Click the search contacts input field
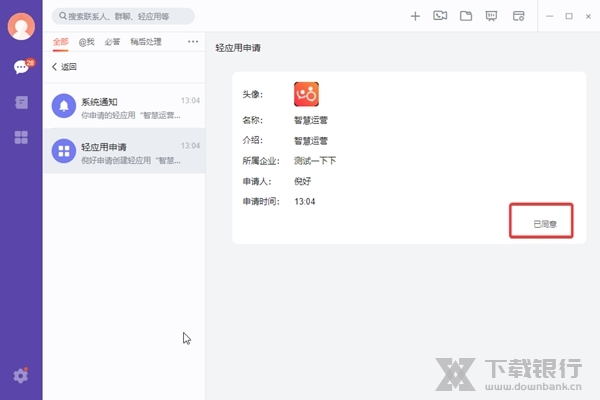The height and width of the screenshot is (400, 600). coord(123,16)
